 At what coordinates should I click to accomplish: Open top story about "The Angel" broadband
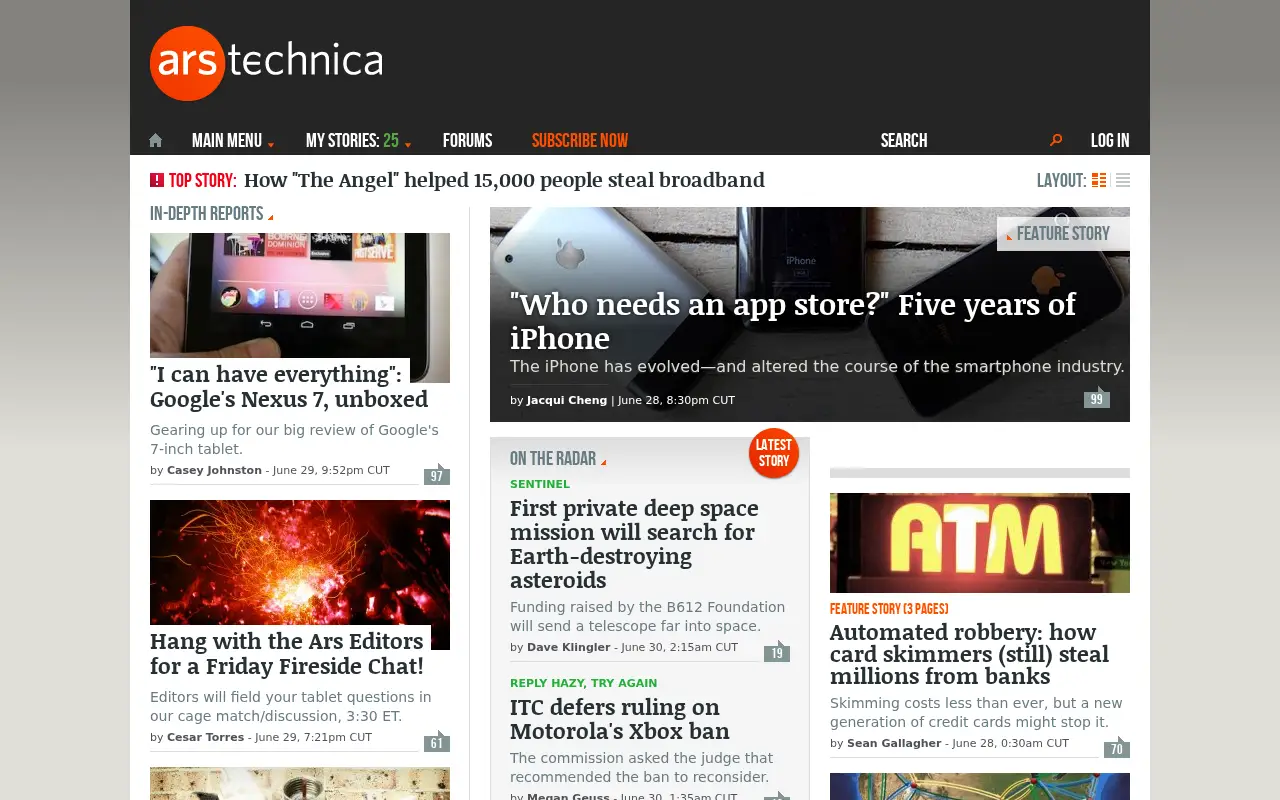pyautogui.click(x=504, y=180)
